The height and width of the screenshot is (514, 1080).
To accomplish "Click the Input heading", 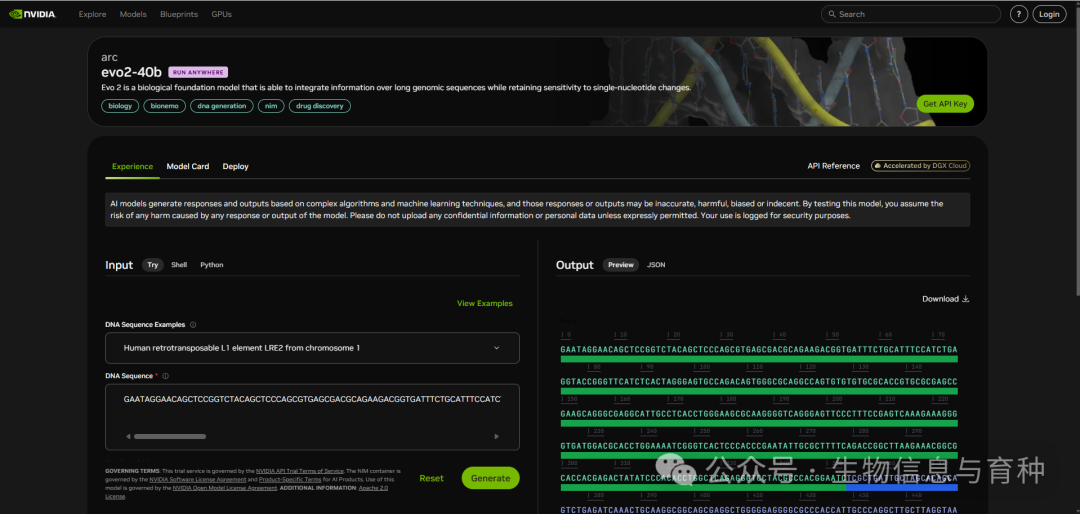I will point(119,265).
